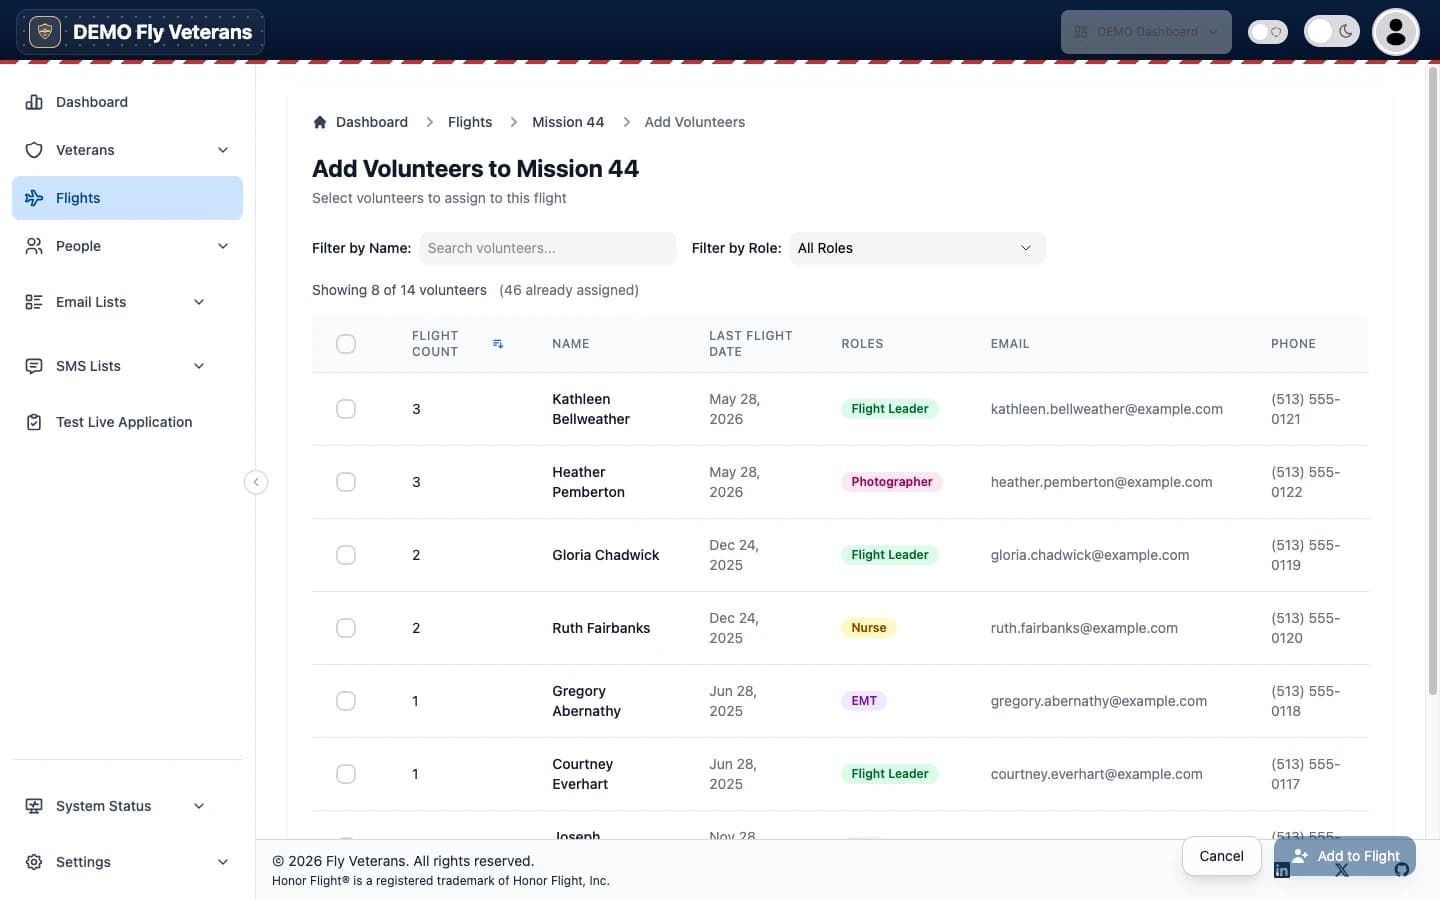Toggle the dark mode moon switch
Image resolution: width=1440 pixels, height=900 pixels.
(x=1332, y=32)
